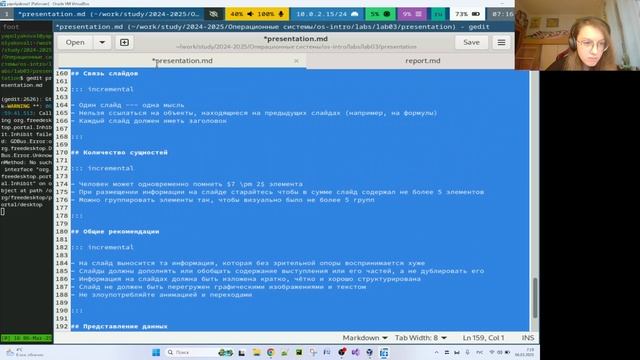Screen dimensions: 640x360
Task: Click the foot terminal title
Action: pyautogui.click(x=11, y=27)
